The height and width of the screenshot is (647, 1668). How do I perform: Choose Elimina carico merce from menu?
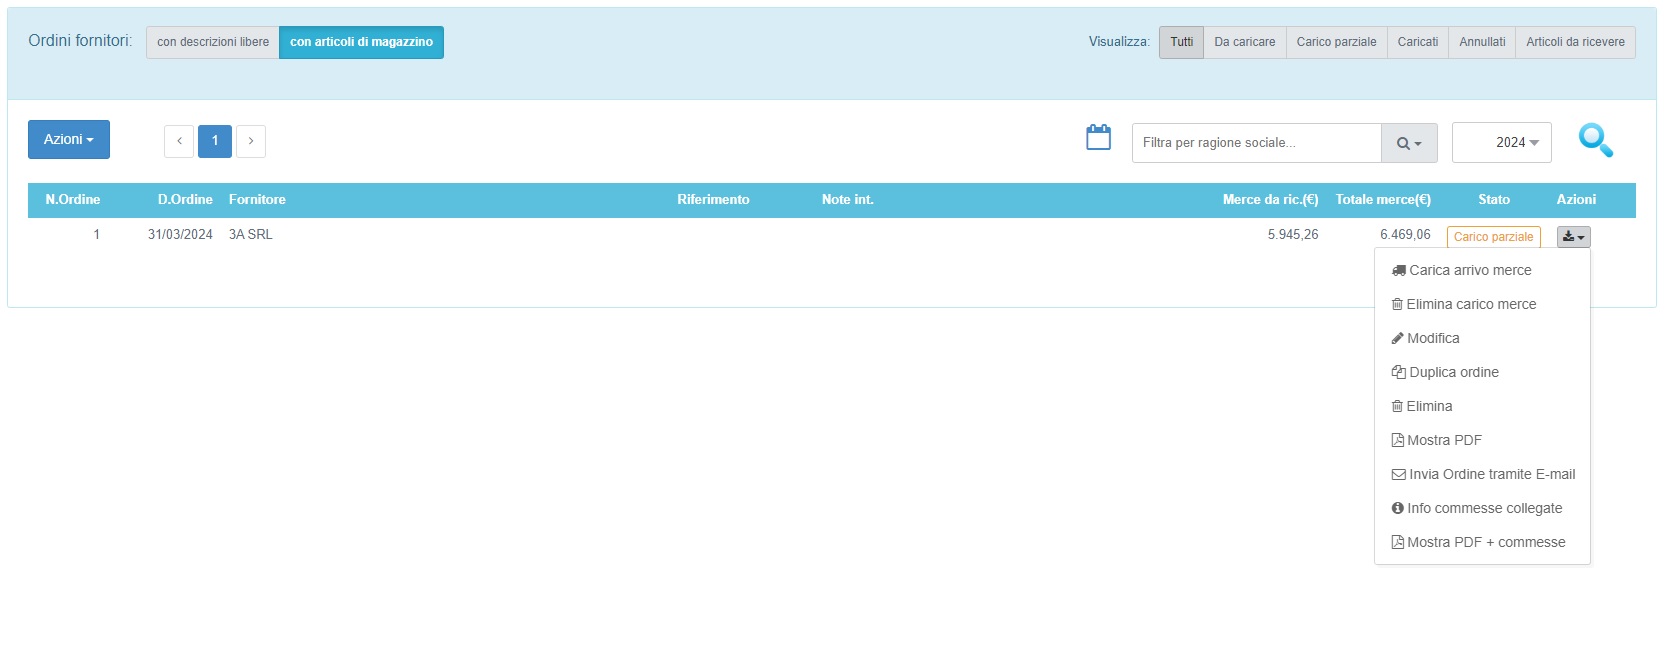click(1470, 304)
